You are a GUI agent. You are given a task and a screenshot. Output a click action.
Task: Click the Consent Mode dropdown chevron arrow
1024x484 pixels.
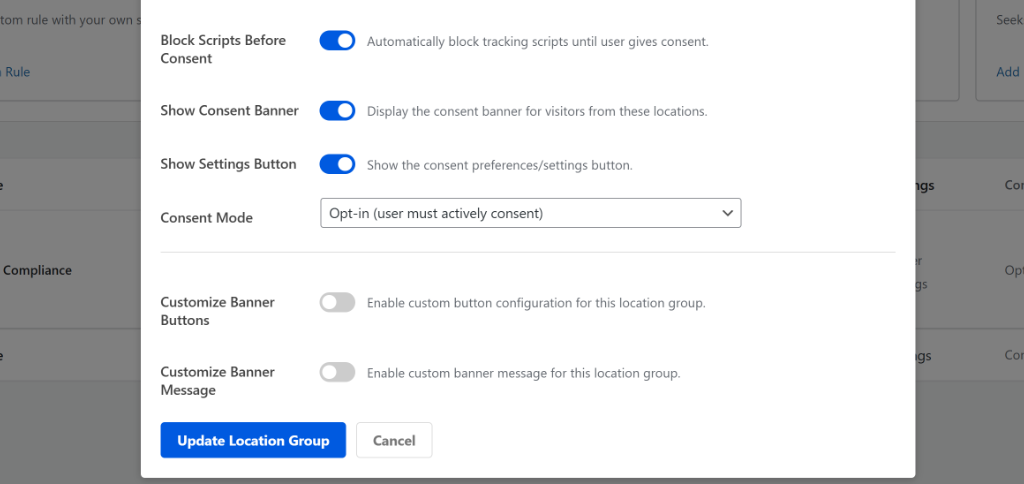coord(727,213)
